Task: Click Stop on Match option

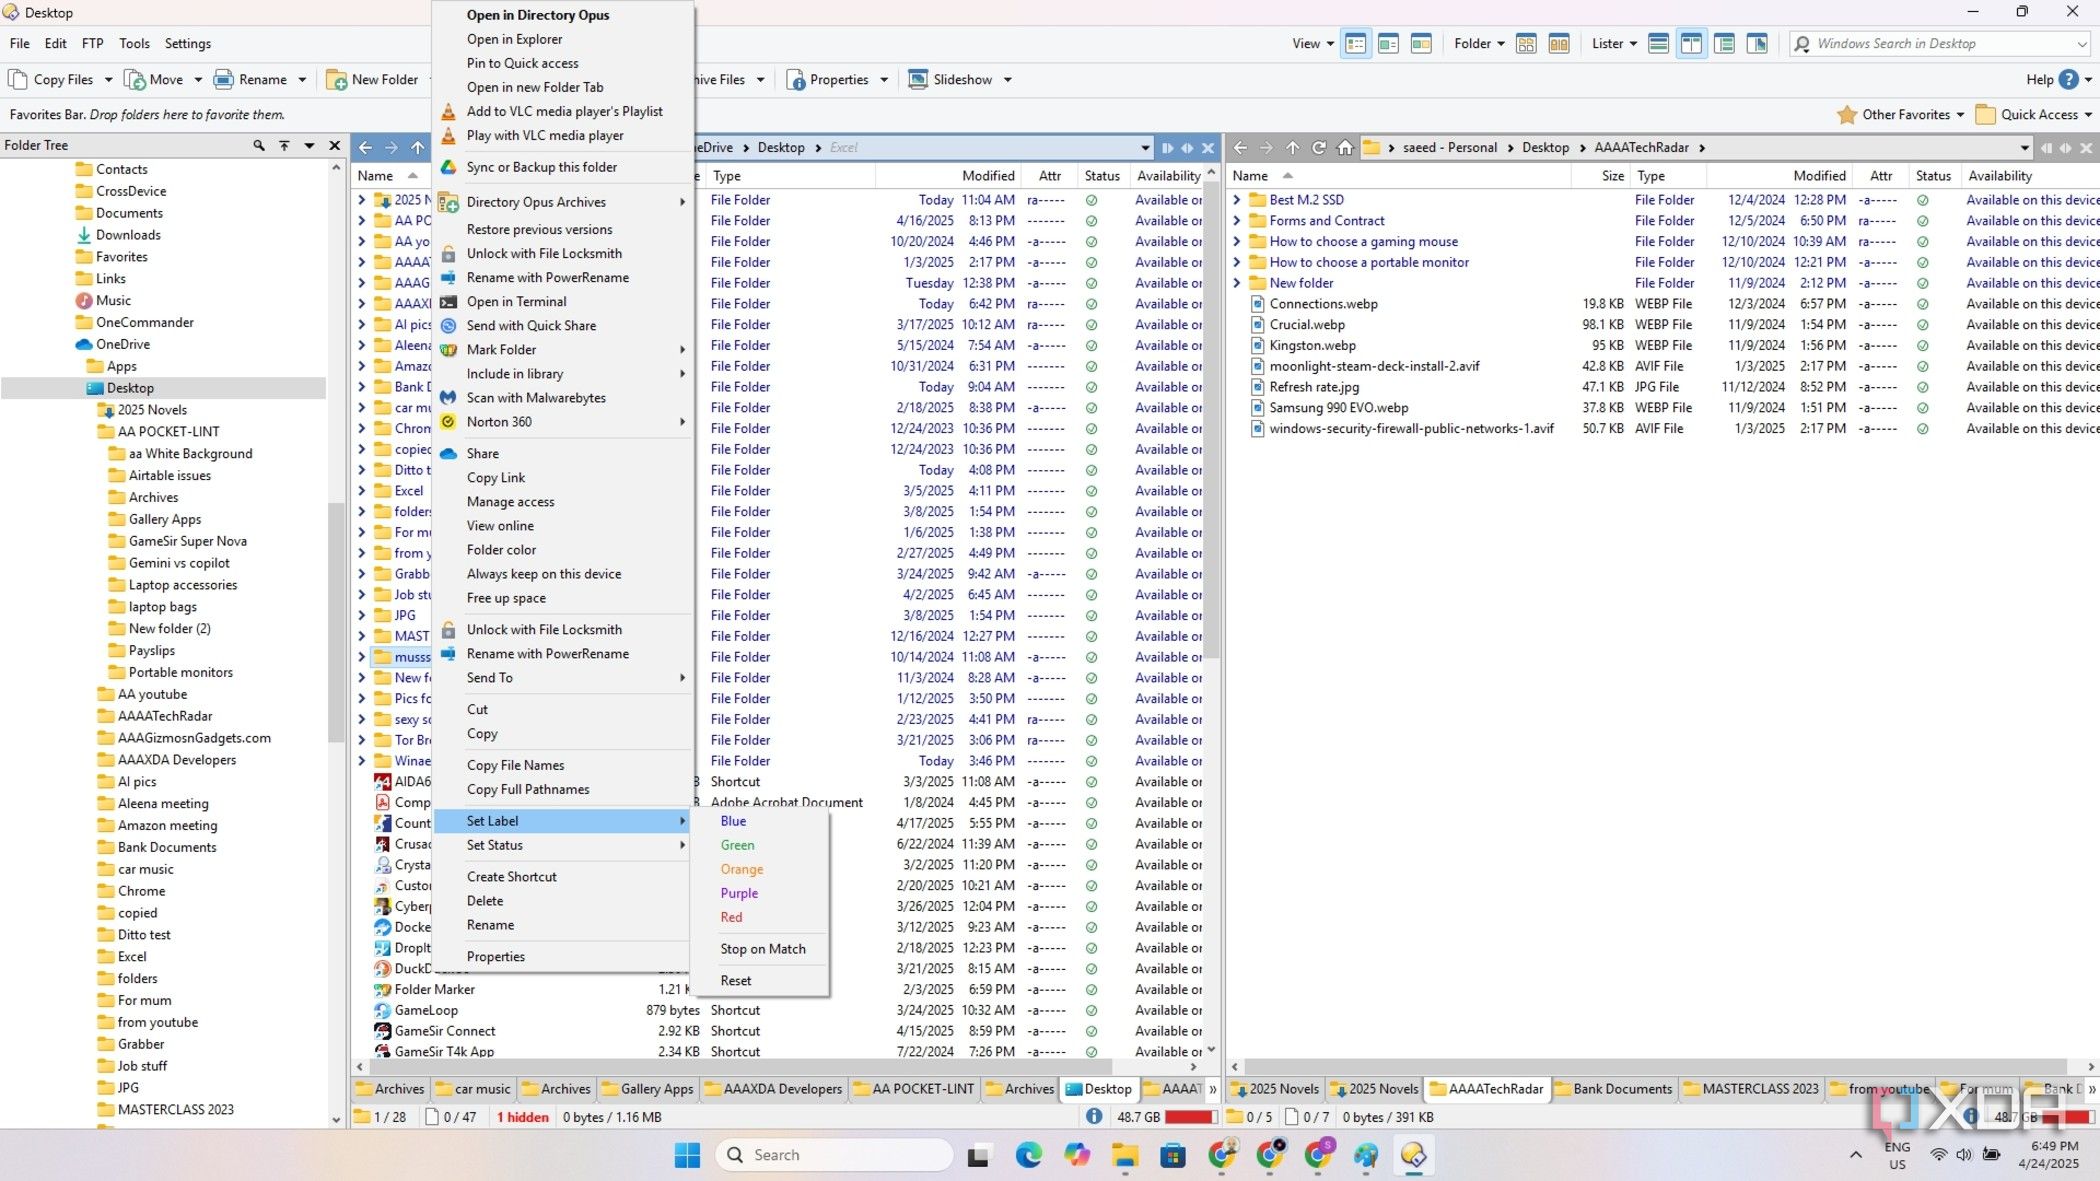Action: point(762,949)
